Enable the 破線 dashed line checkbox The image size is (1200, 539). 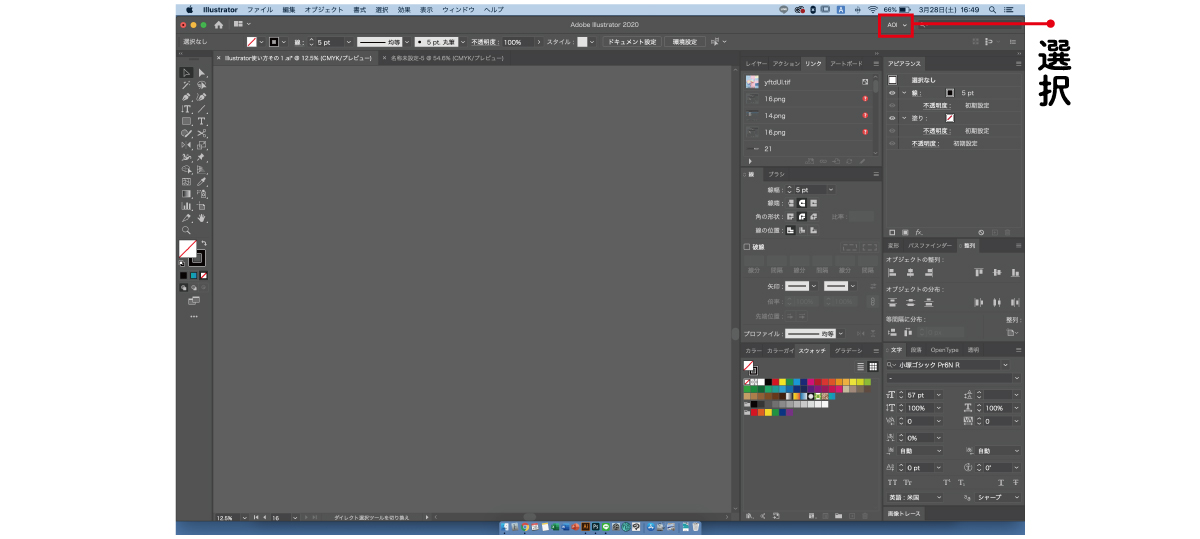click(x=746, y=247)
